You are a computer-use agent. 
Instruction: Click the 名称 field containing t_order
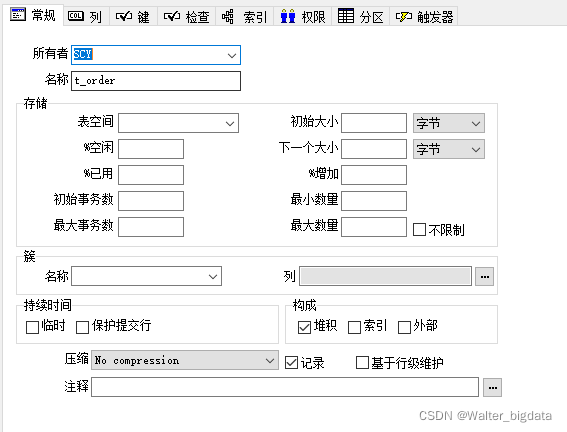156,81
